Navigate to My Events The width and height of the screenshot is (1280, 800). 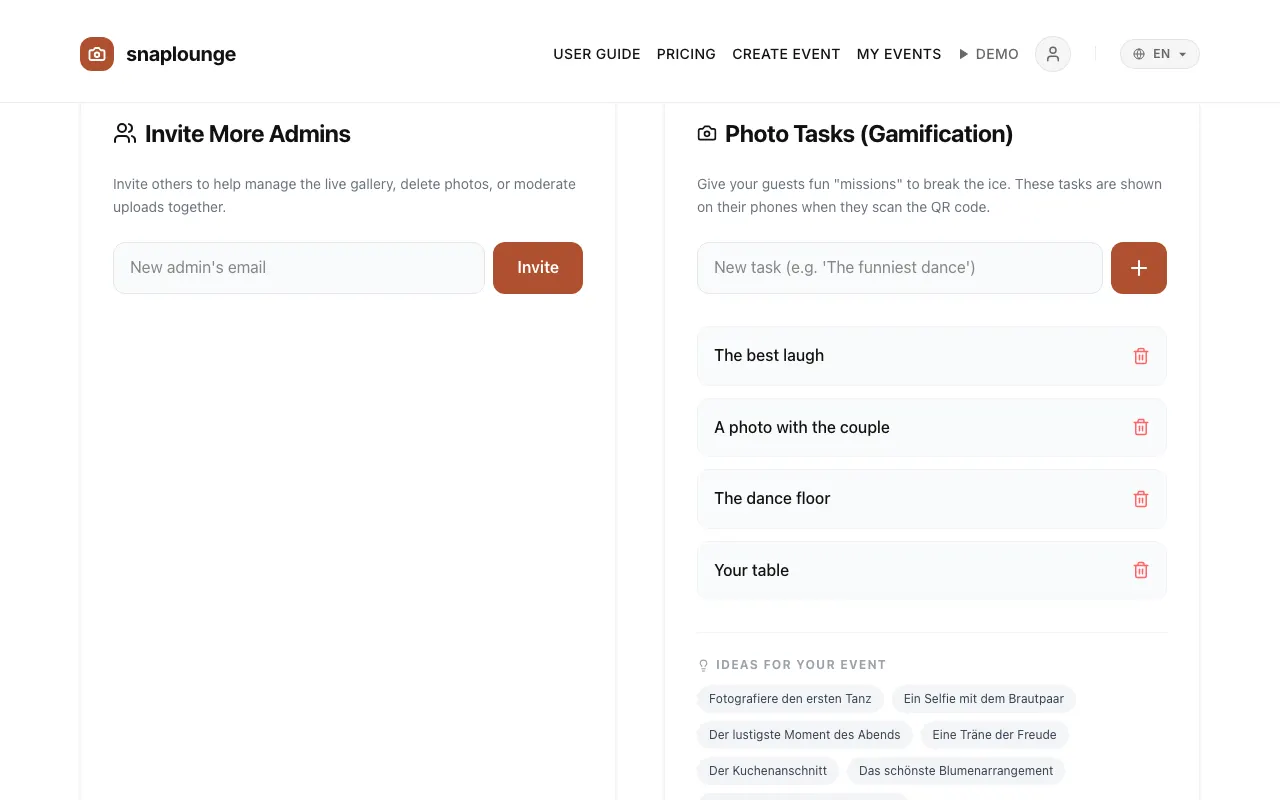click(x=899, y=54)
